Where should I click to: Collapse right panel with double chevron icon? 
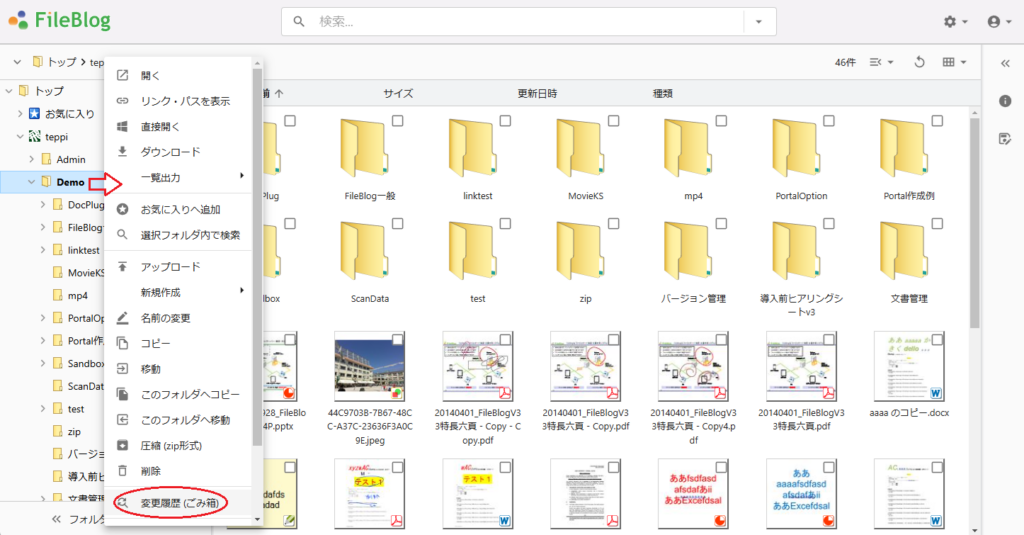[x=1005, y=63]
